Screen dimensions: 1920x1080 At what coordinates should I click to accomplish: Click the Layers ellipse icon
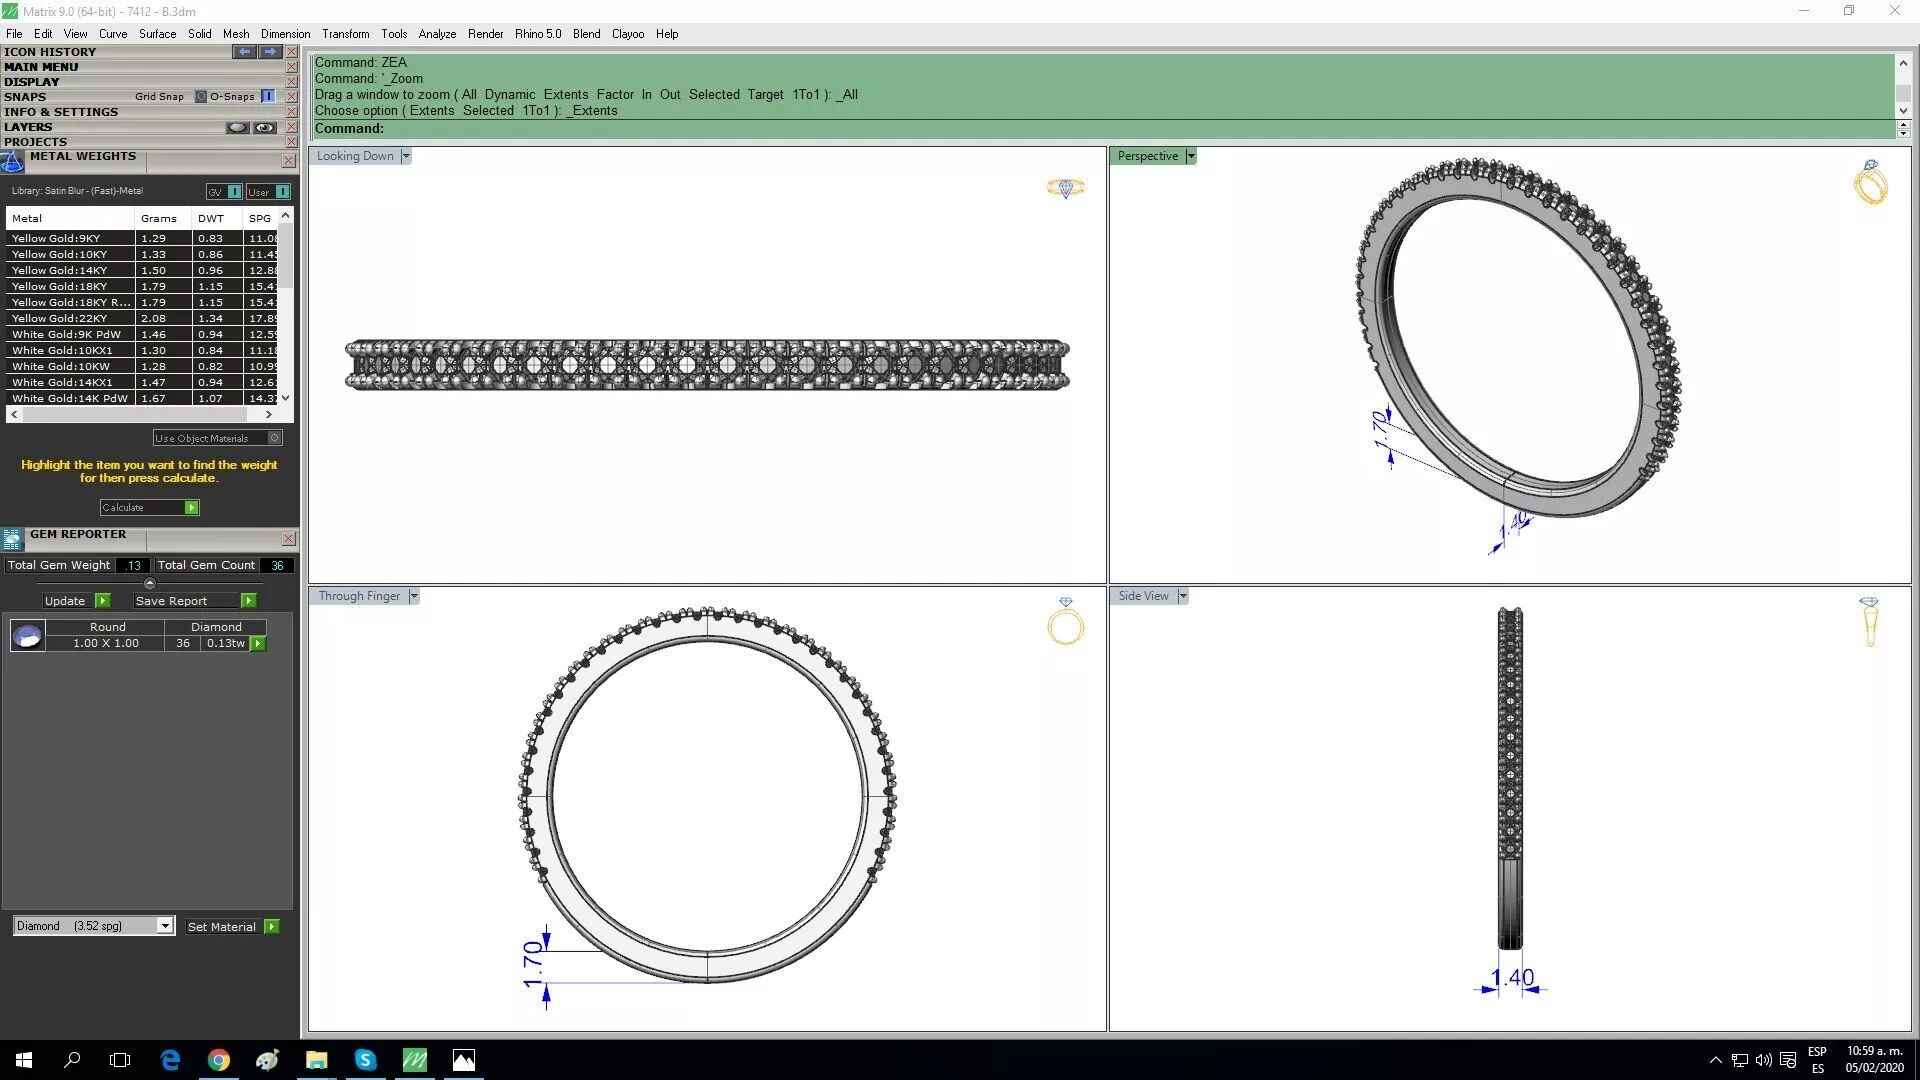[237, 127]
